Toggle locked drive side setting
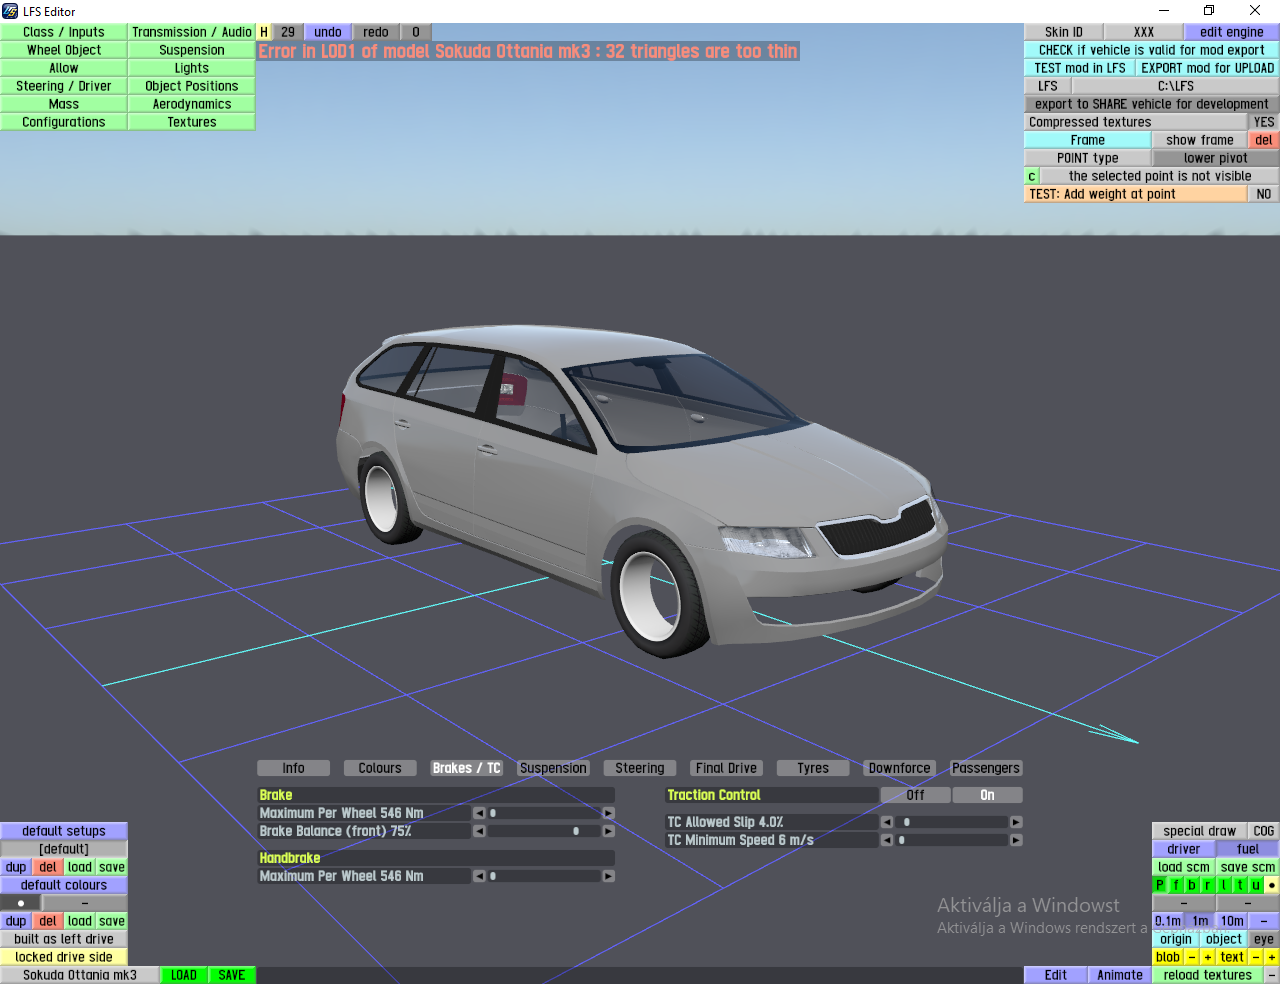 pyautogui.click(x=64, y=957)
